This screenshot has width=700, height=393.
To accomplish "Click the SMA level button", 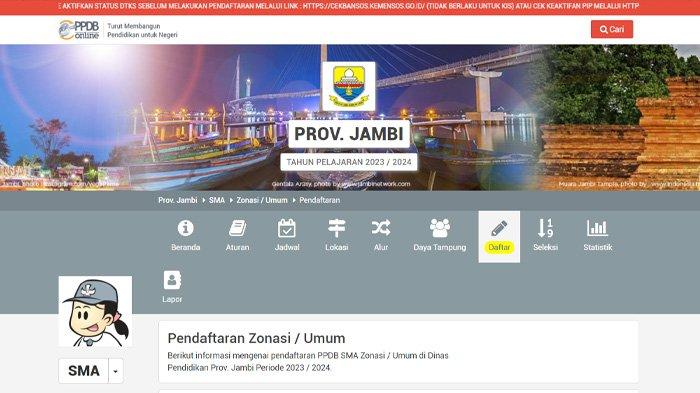I will (83, 371).
